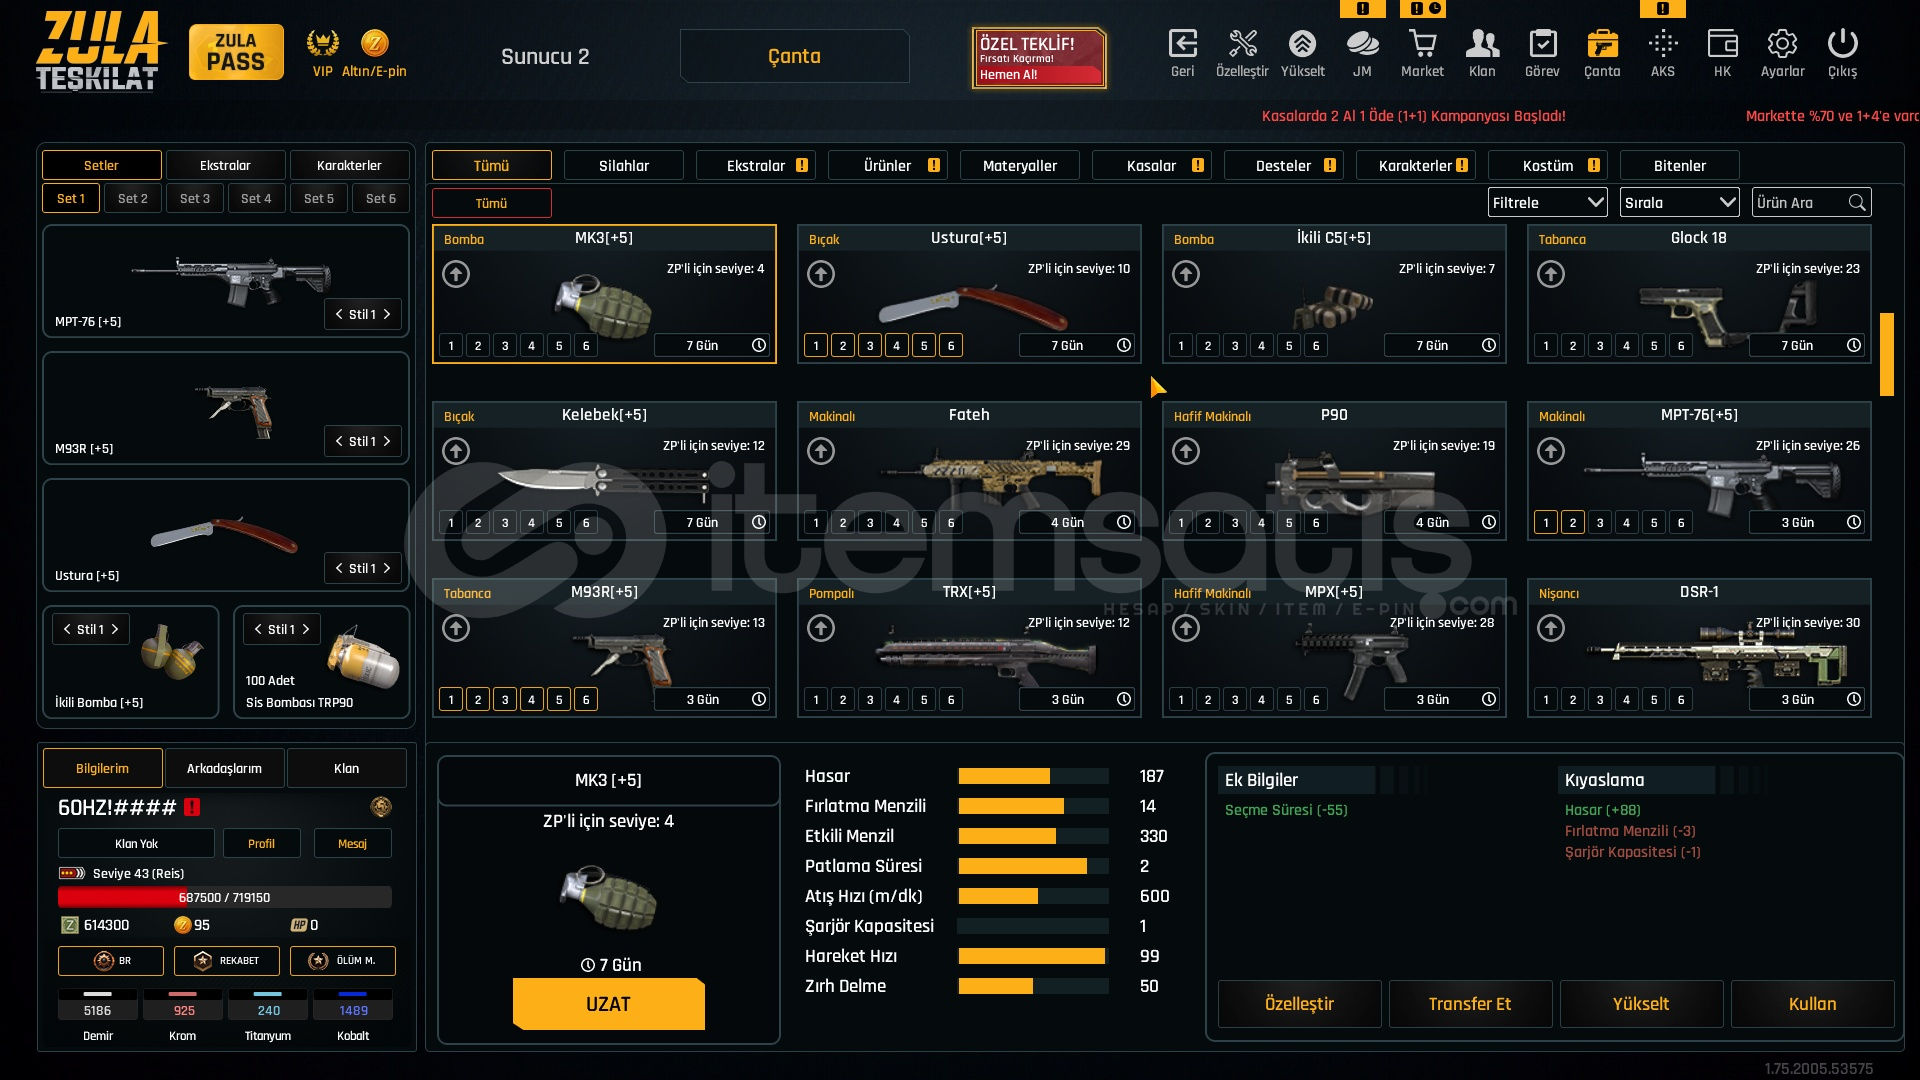Screen dimensions: 1920x1080
Task: Open the JM coins icon
Action: (x=1362, y=44)
